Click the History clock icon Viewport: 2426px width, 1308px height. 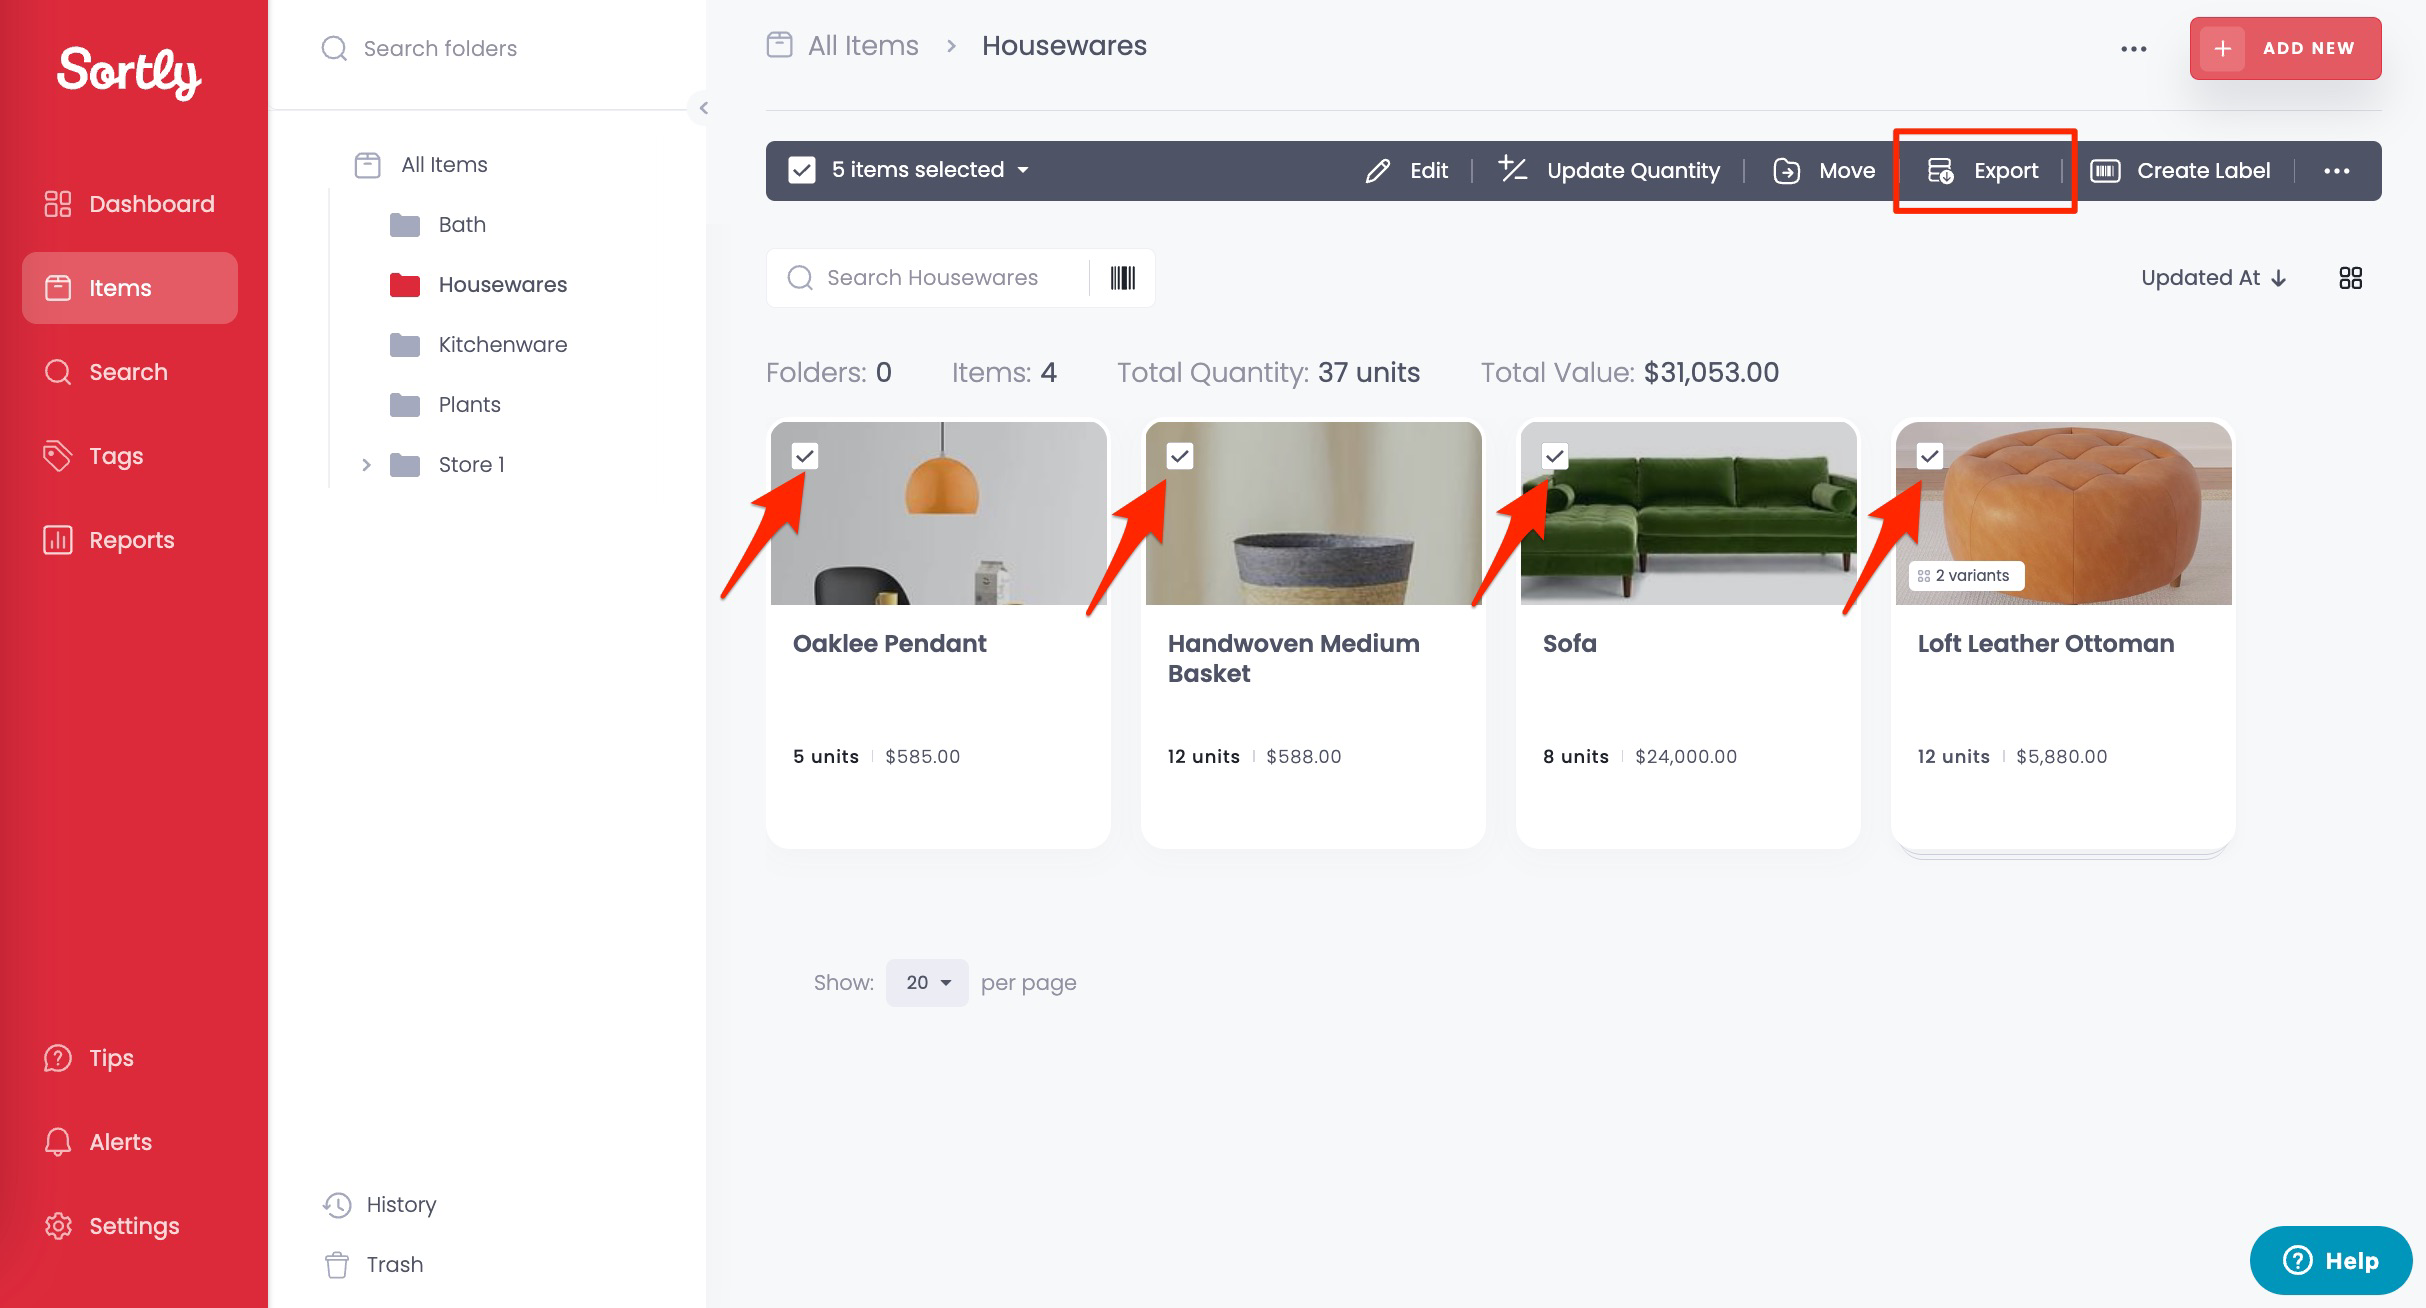(337, 1205)
